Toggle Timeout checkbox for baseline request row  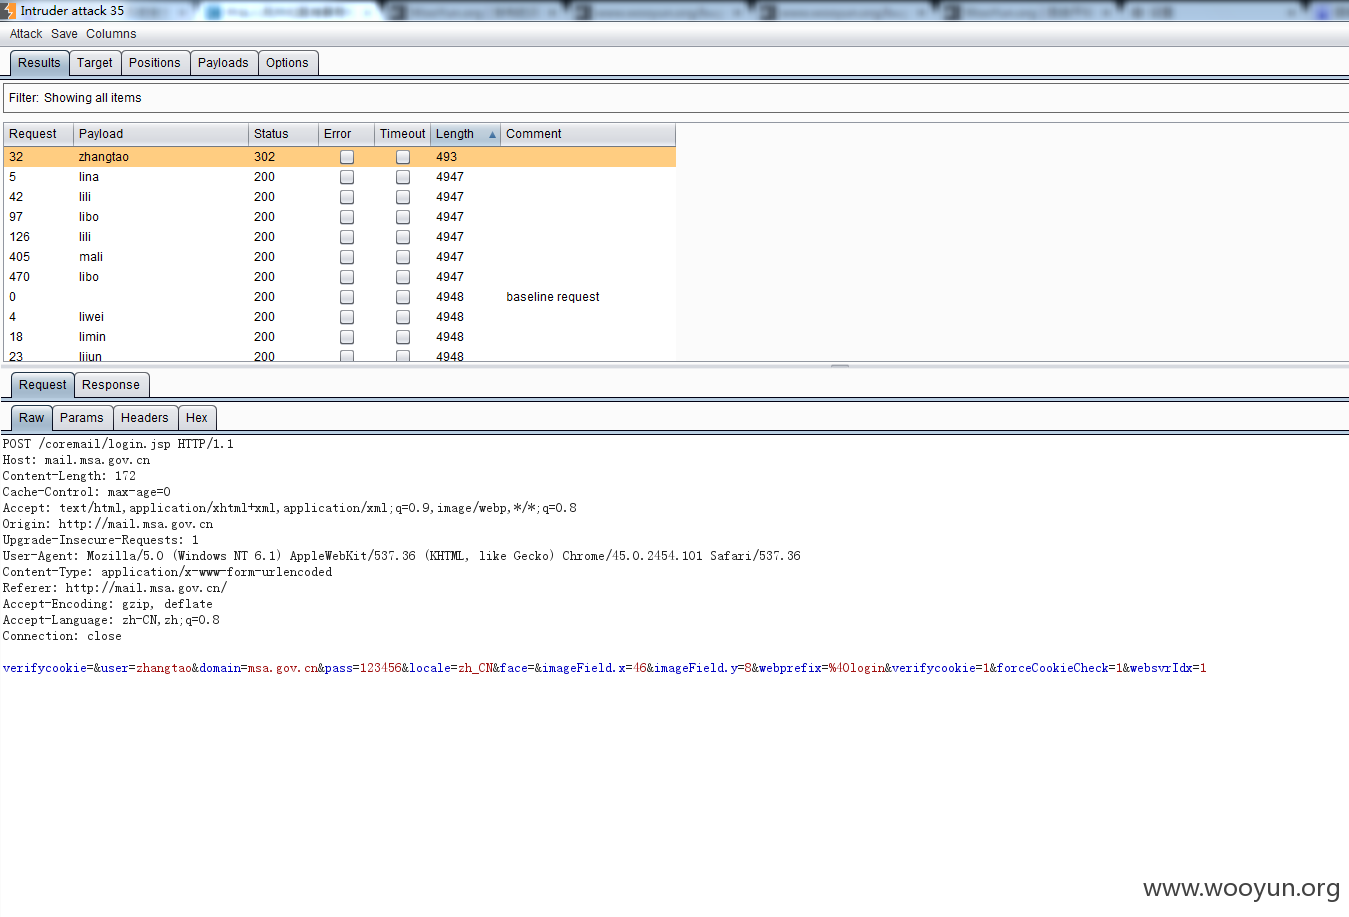(x=403, y=297)
